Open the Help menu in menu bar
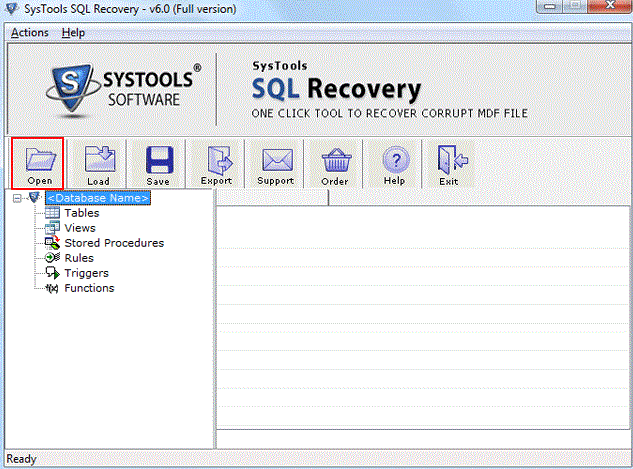This screenshot has width=633, height=469. pos(73,32)
